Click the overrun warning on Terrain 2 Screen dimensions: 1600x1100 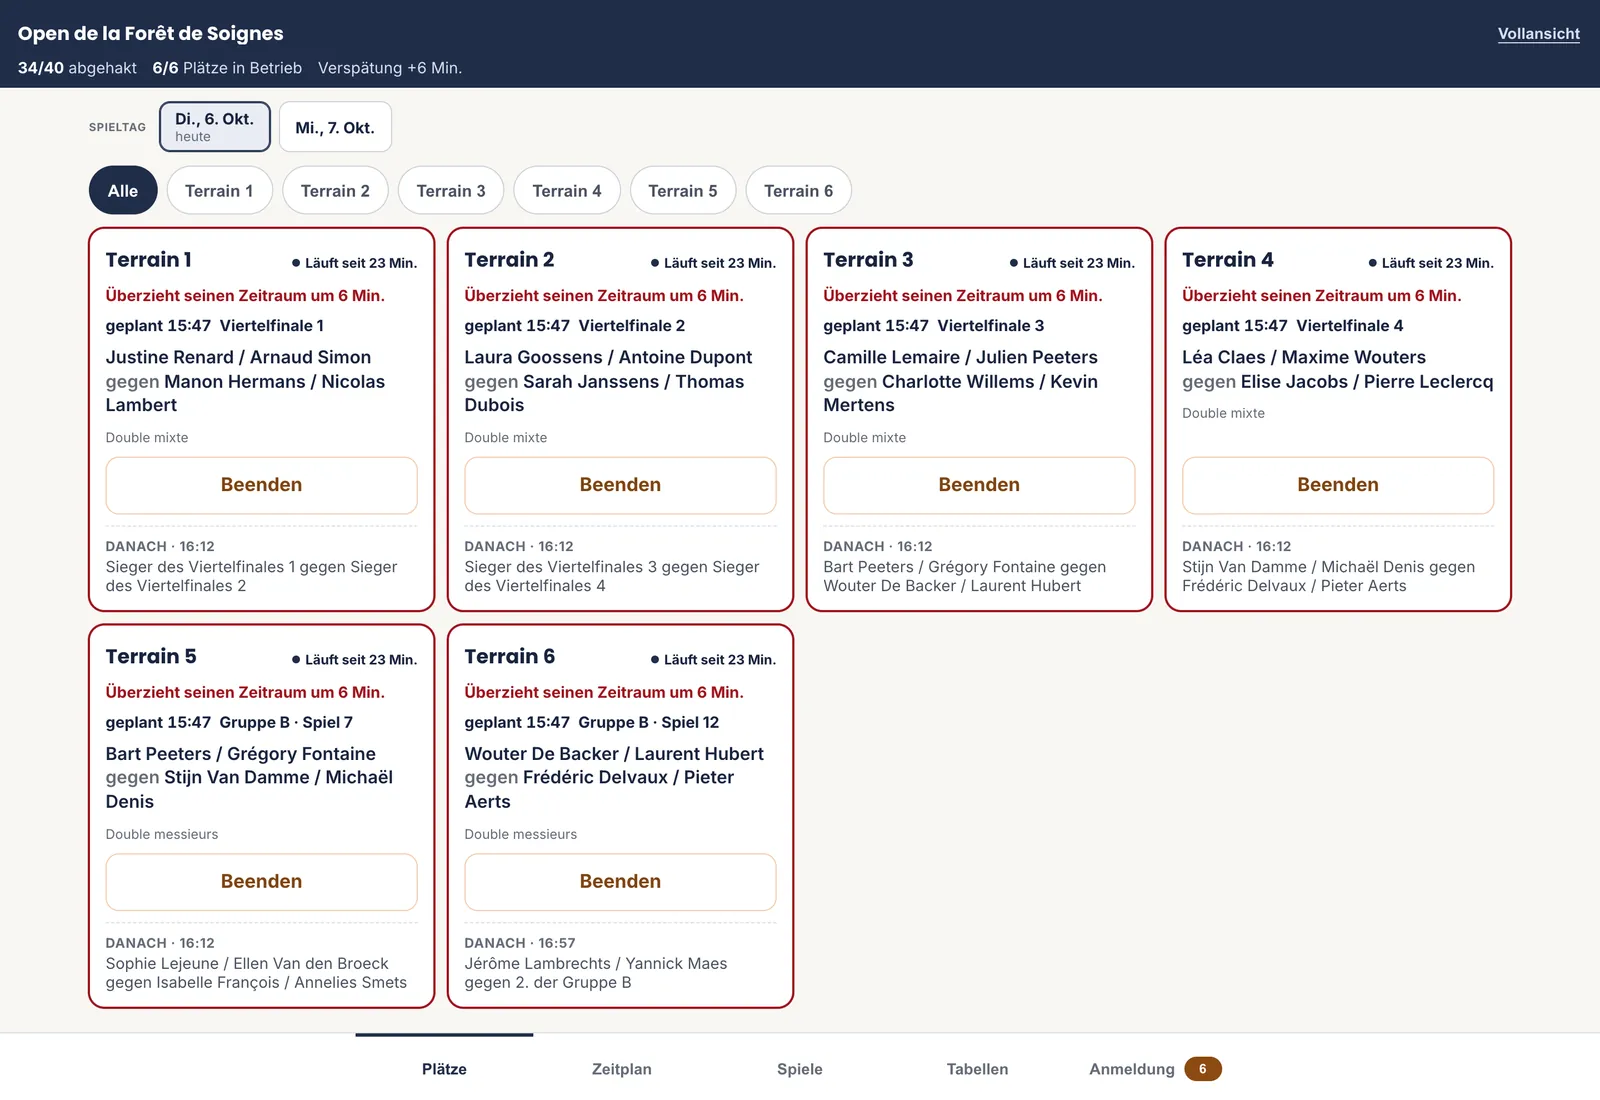604,296
